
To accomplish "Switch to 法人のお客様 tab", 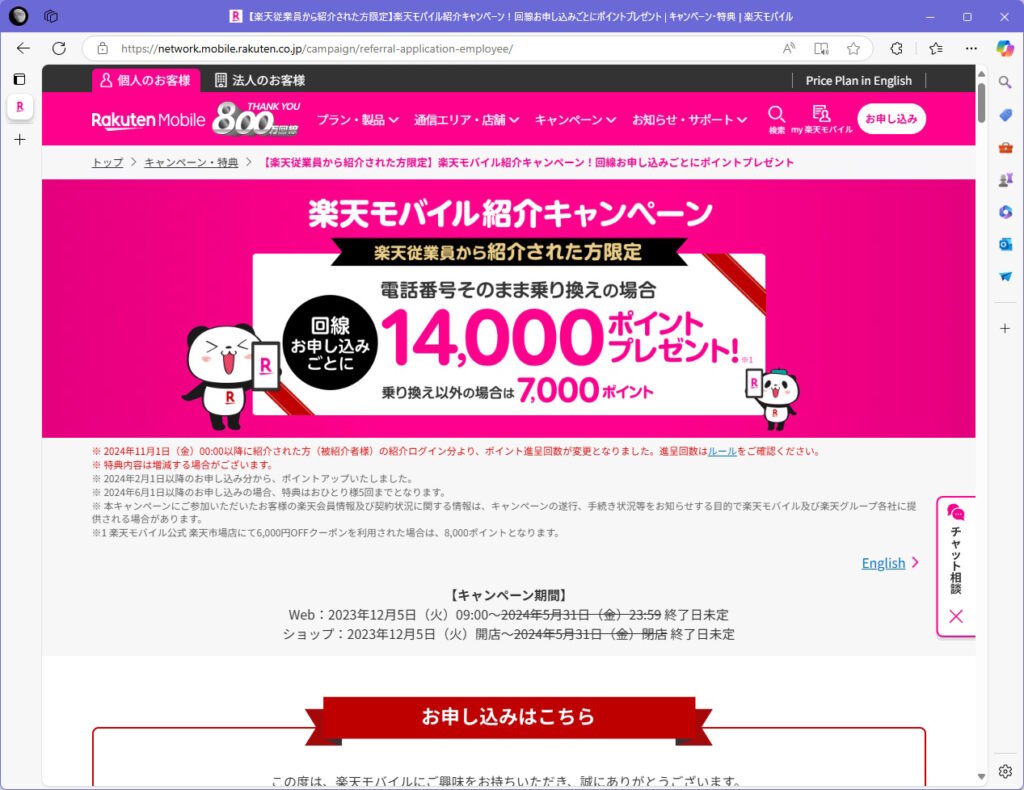I will click(260, 80).
